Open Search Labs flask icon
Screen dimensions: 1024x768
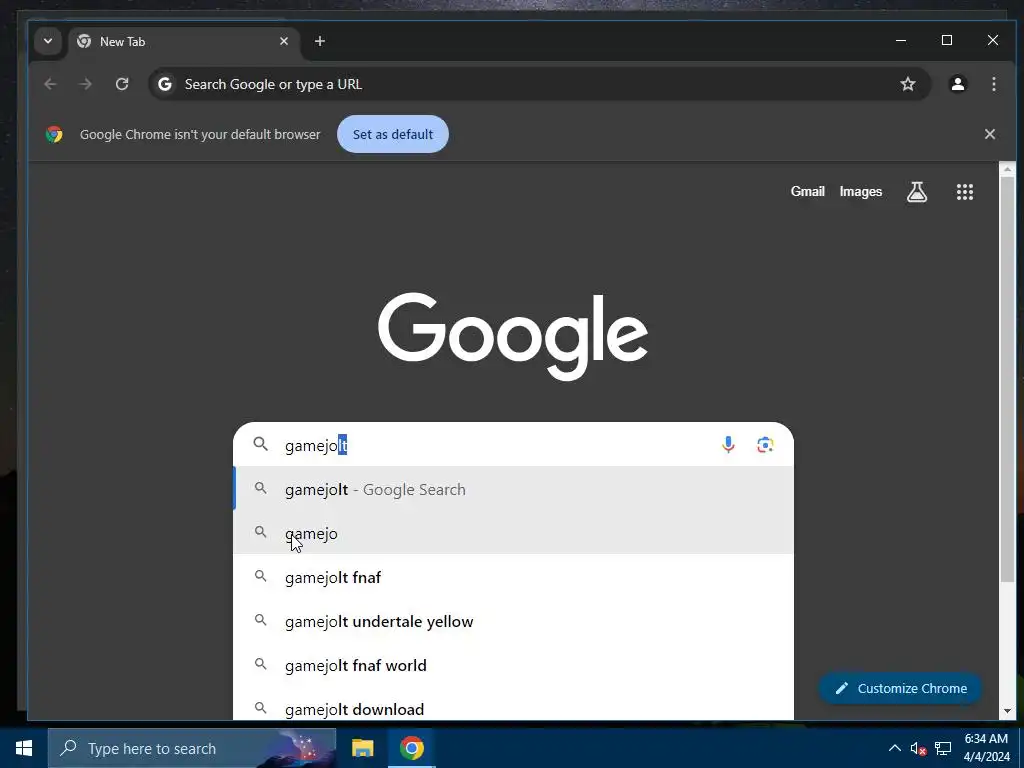click(x=917, y=191)
